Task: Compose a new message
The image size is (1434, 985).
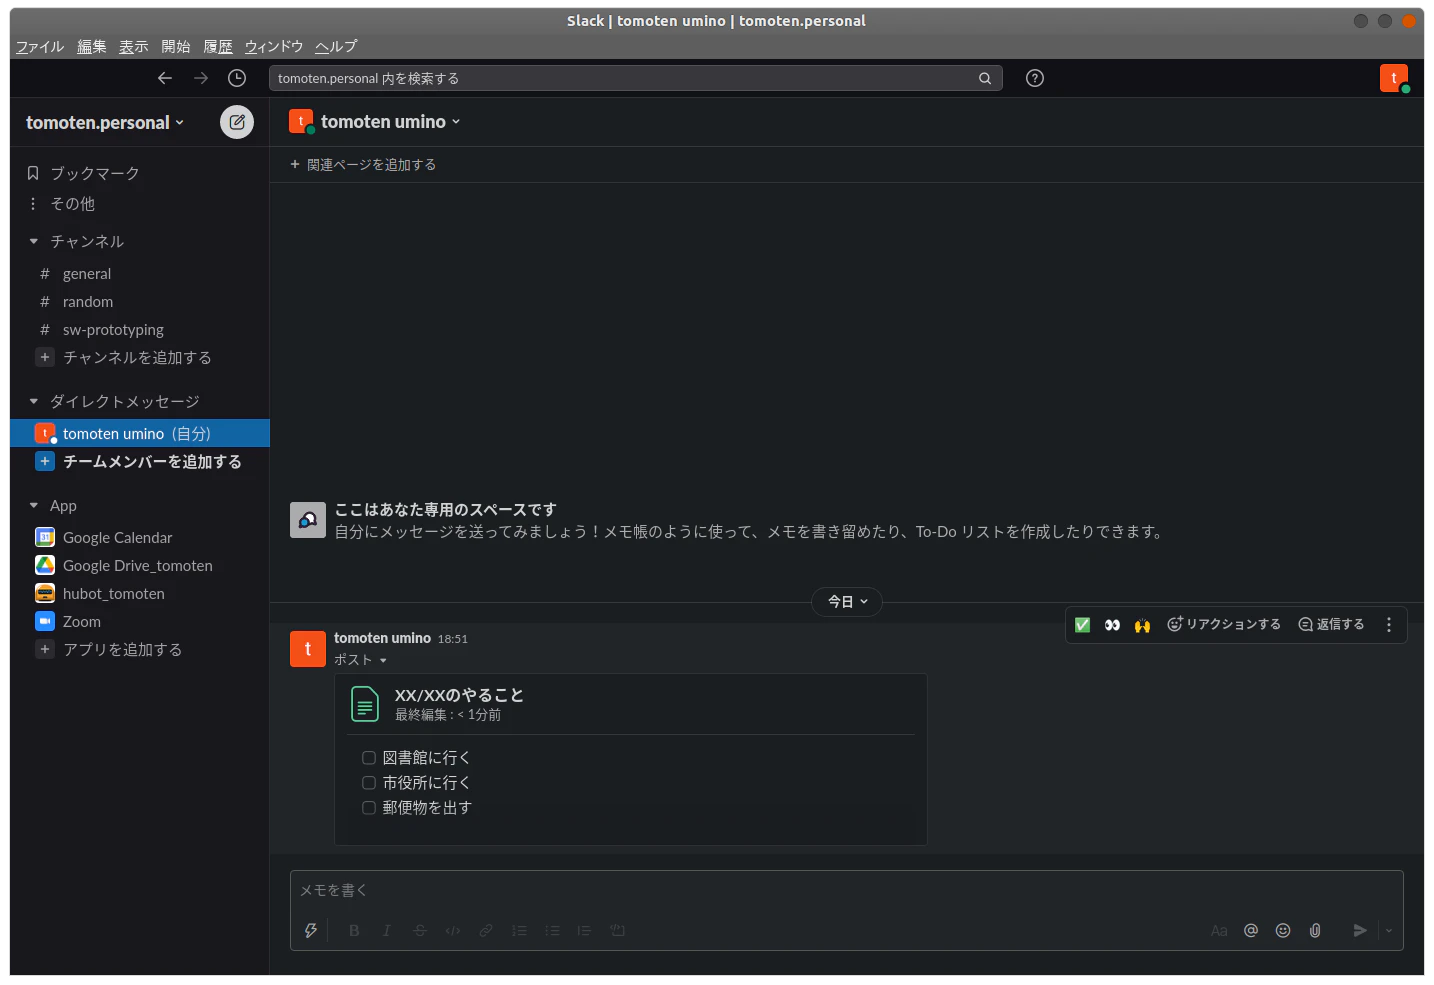Action: pyautogui.click(x=237, y=122)
